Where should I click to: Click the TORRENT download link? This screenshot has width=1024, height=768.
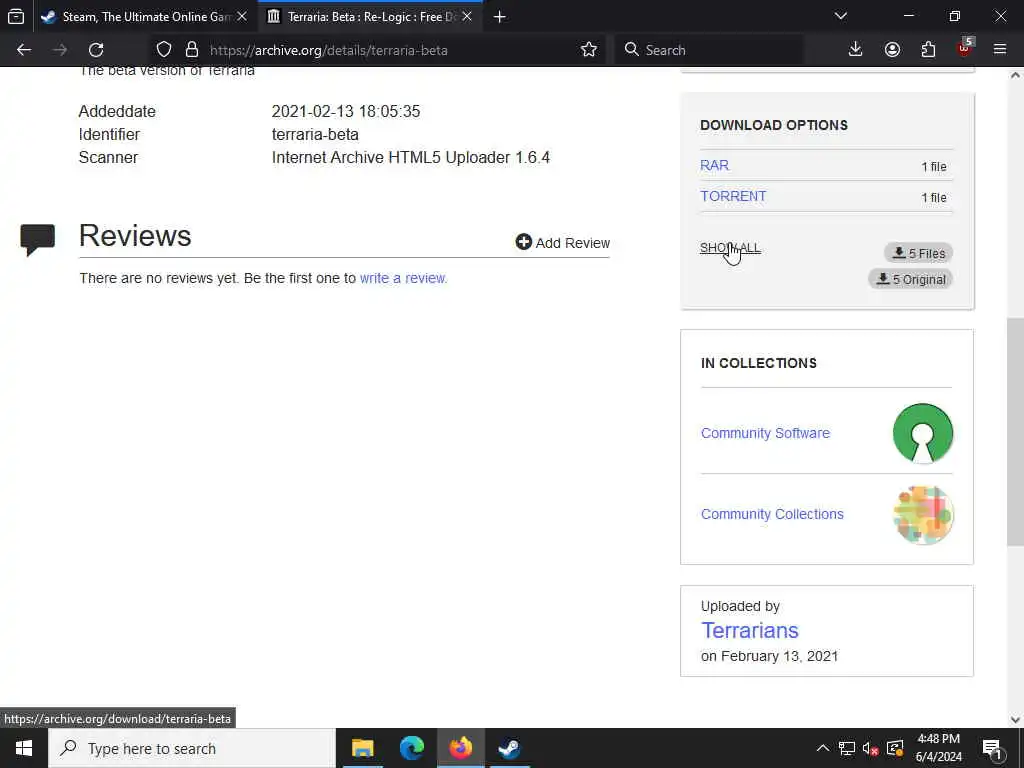coord(733,196)
